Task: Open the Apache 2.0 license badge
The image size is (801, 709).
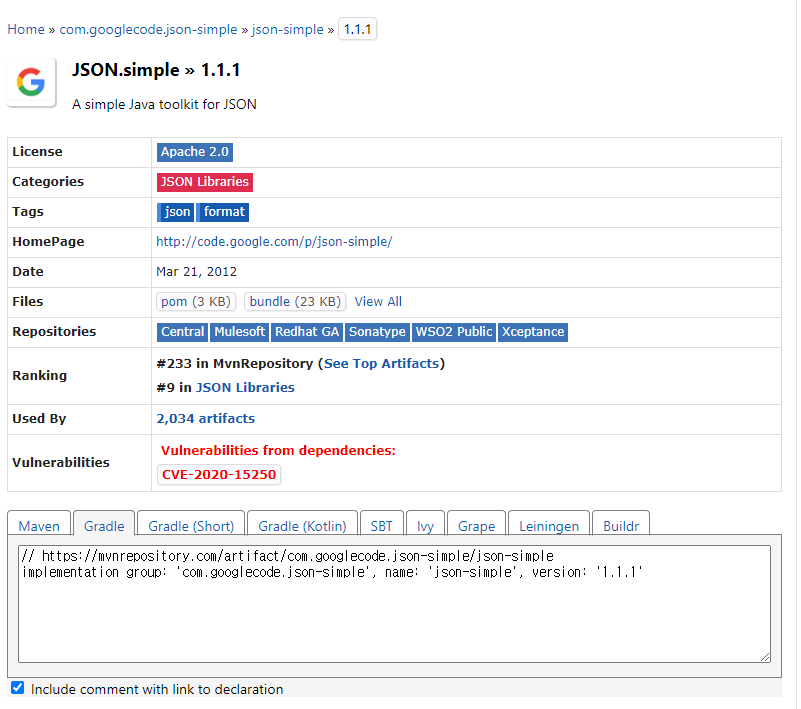Action: tap(195, 152)
